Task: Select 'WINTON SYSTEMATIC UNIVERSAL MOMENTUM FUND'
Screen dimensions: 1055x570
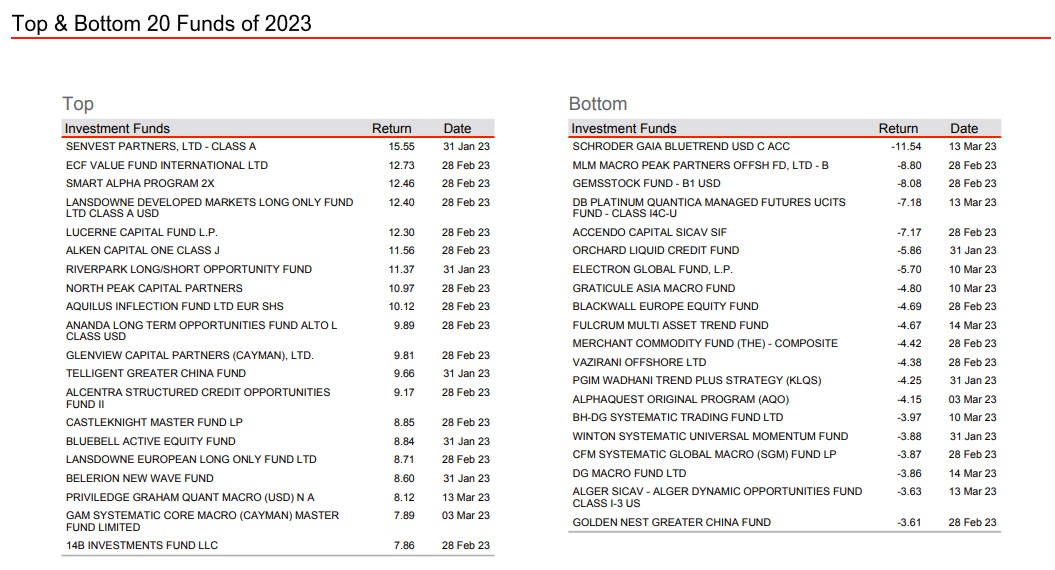Action: coord(711,436)
